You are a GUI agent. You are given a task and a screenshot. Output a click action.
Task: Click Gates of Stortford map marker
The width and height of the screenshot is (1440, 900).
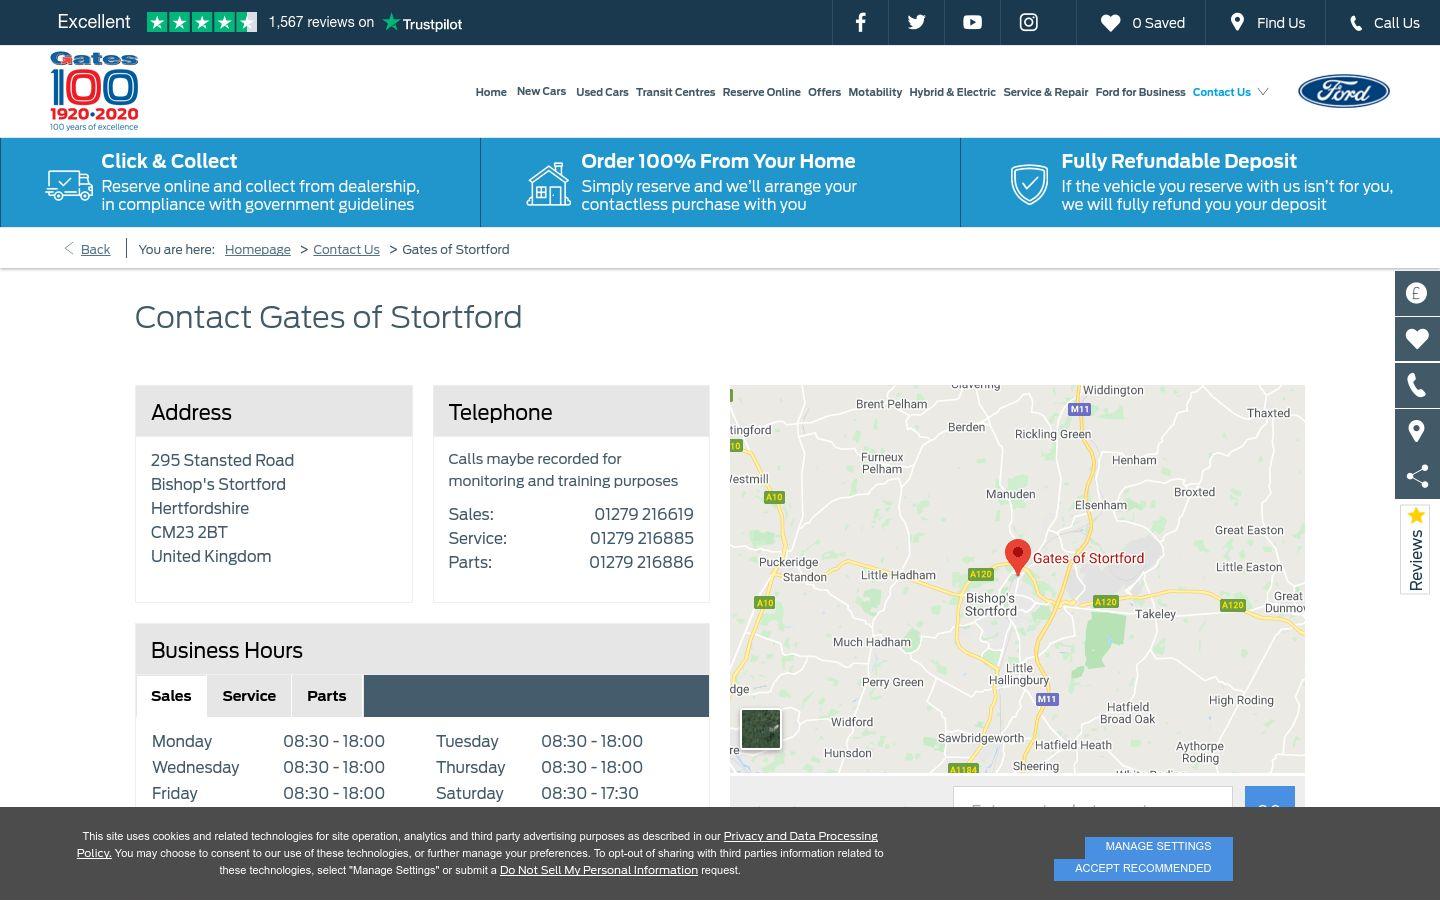(x=1018, y=556)
